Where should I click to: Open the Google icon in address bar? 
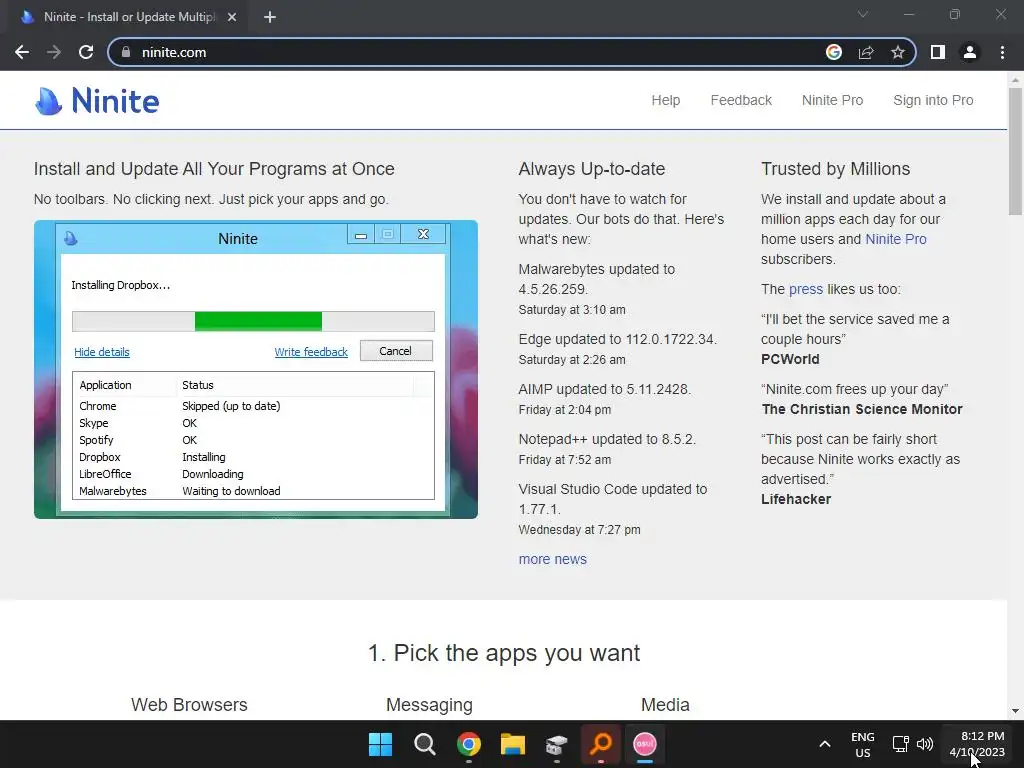point(834,52)
